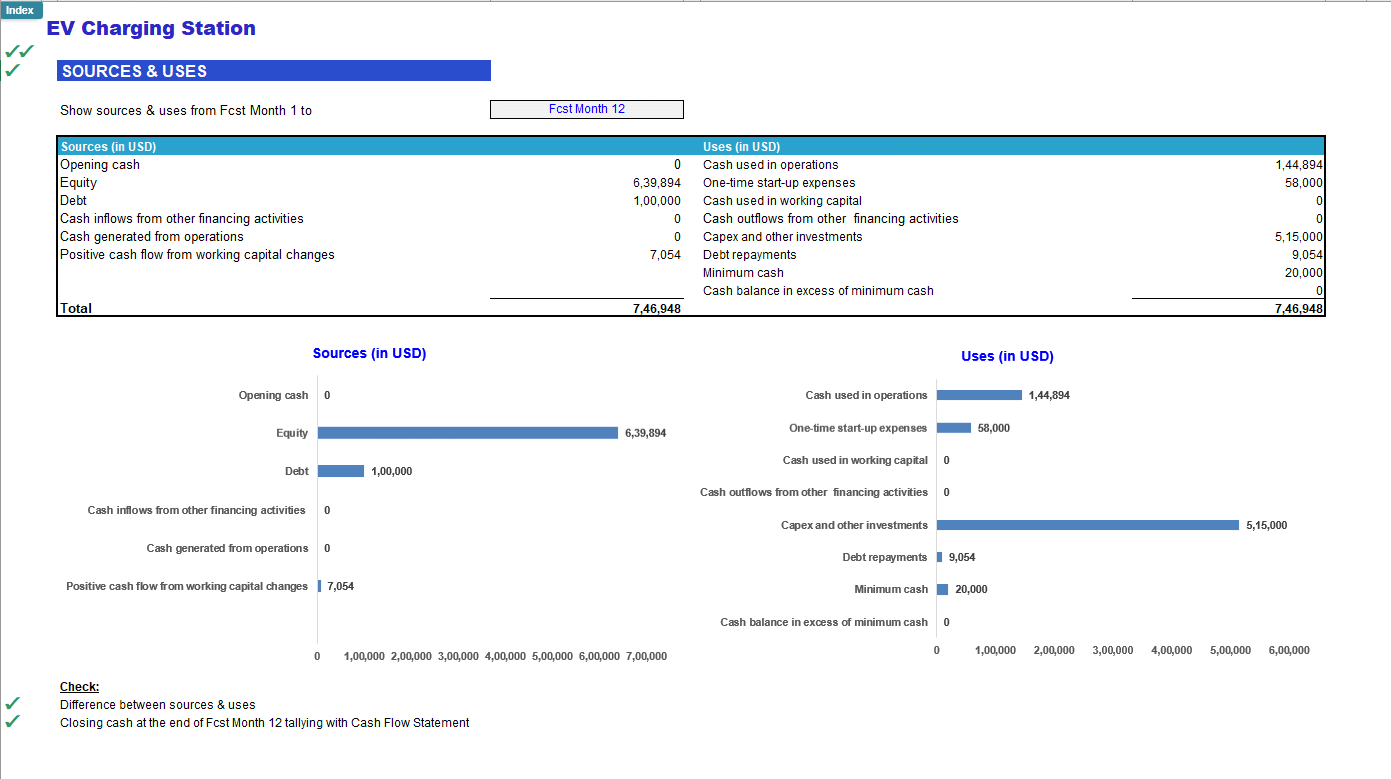
Task: Click the Sources (in USD) chart title
Action: point(369,353)
